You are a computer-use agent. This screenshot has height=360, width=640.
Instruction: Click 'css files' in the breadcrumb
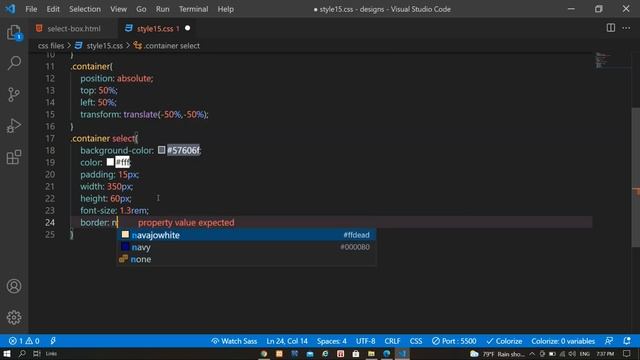pyautogui.click(x=51, y=46)
